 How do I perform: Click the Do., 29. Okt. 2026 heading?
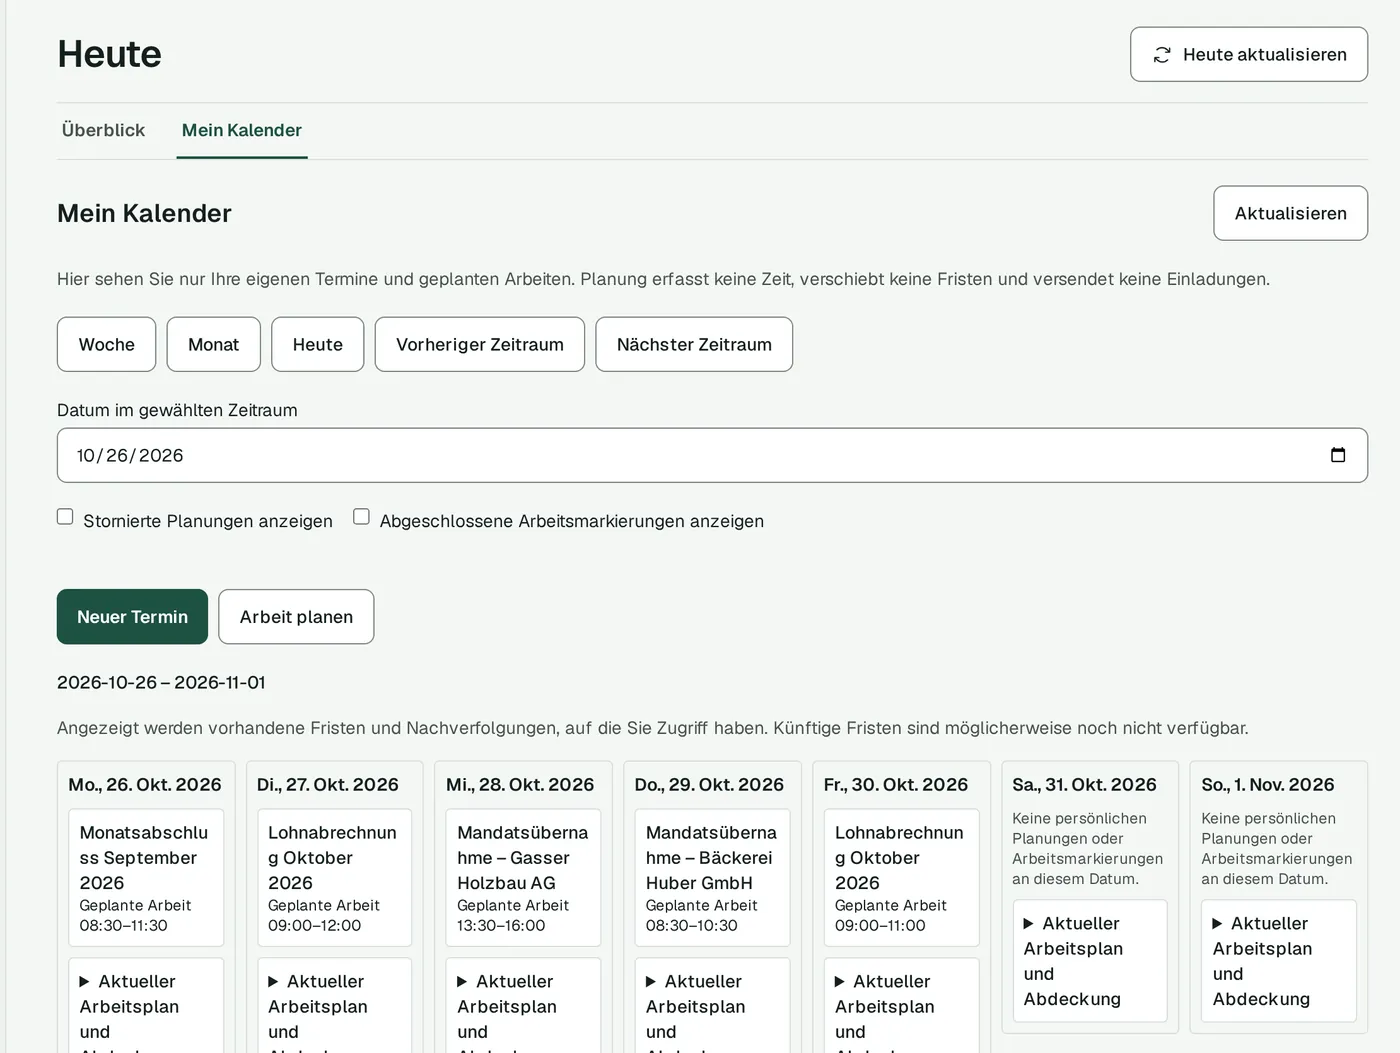709,785
